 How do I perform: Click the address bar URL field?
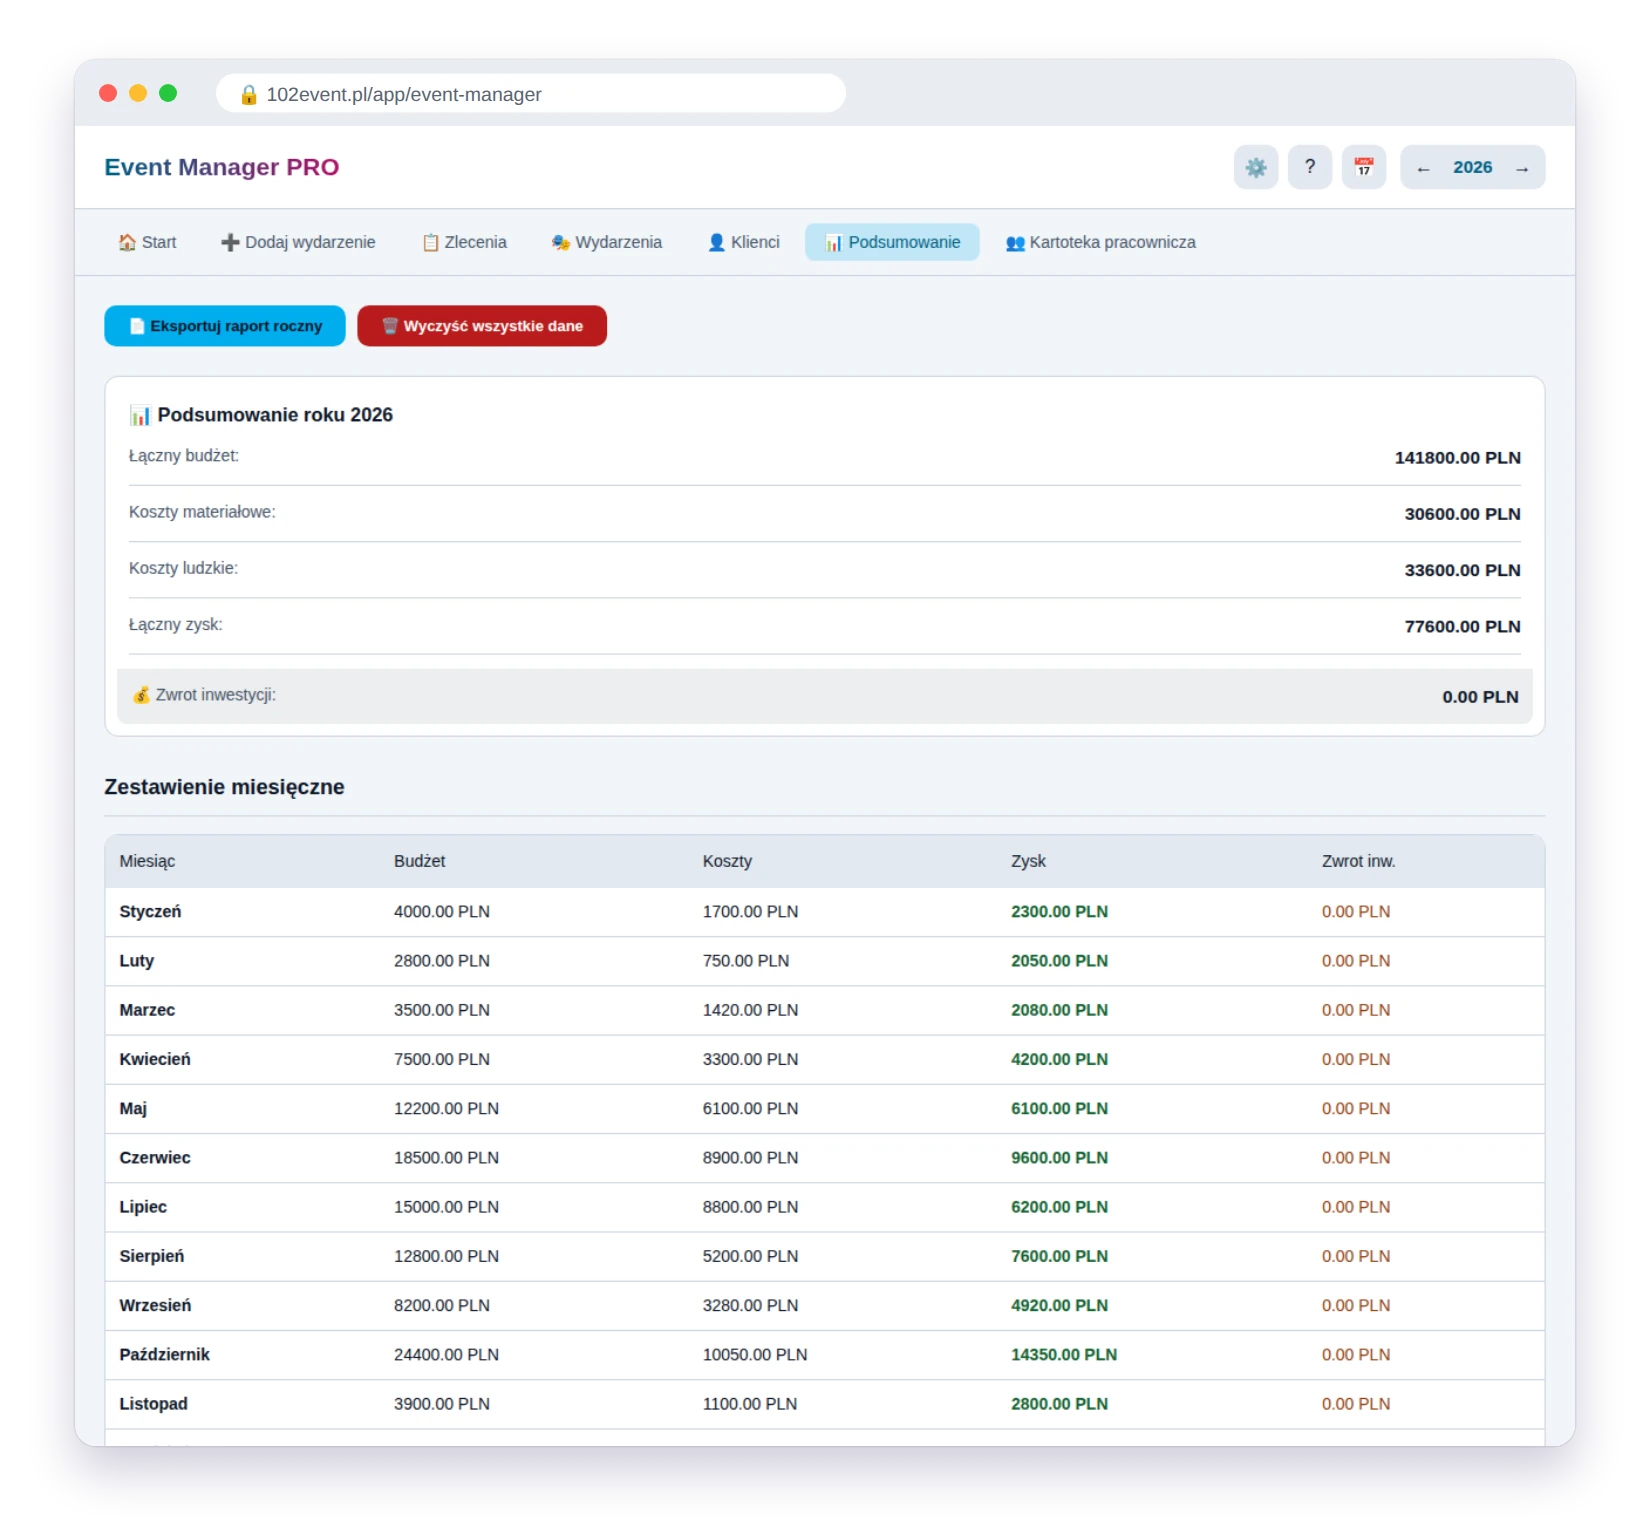531,94
